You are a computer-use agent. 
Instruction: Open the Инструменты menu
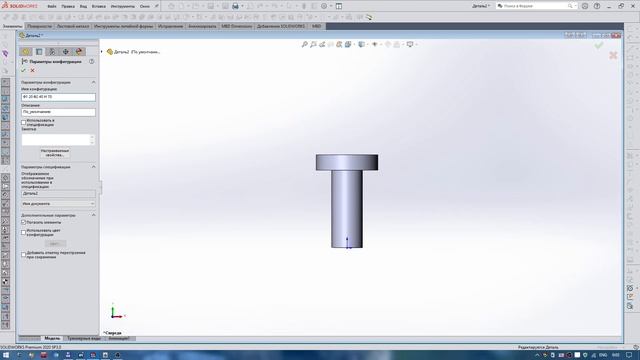(122, 7)
